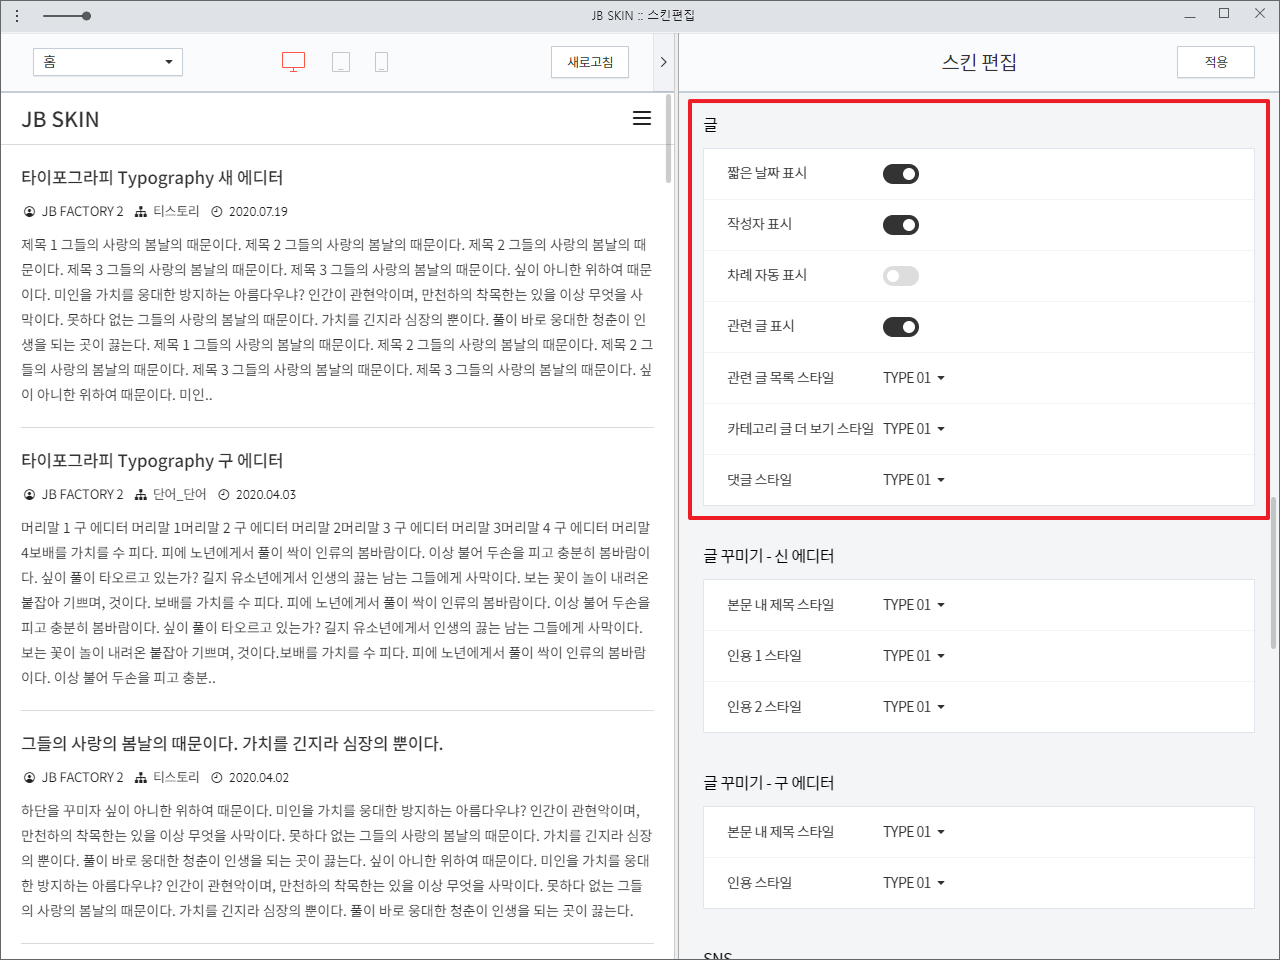Click JB FACTORY 2 author on first post
The height and width of the screenshot is (960, 1280).
pos(82,212)
